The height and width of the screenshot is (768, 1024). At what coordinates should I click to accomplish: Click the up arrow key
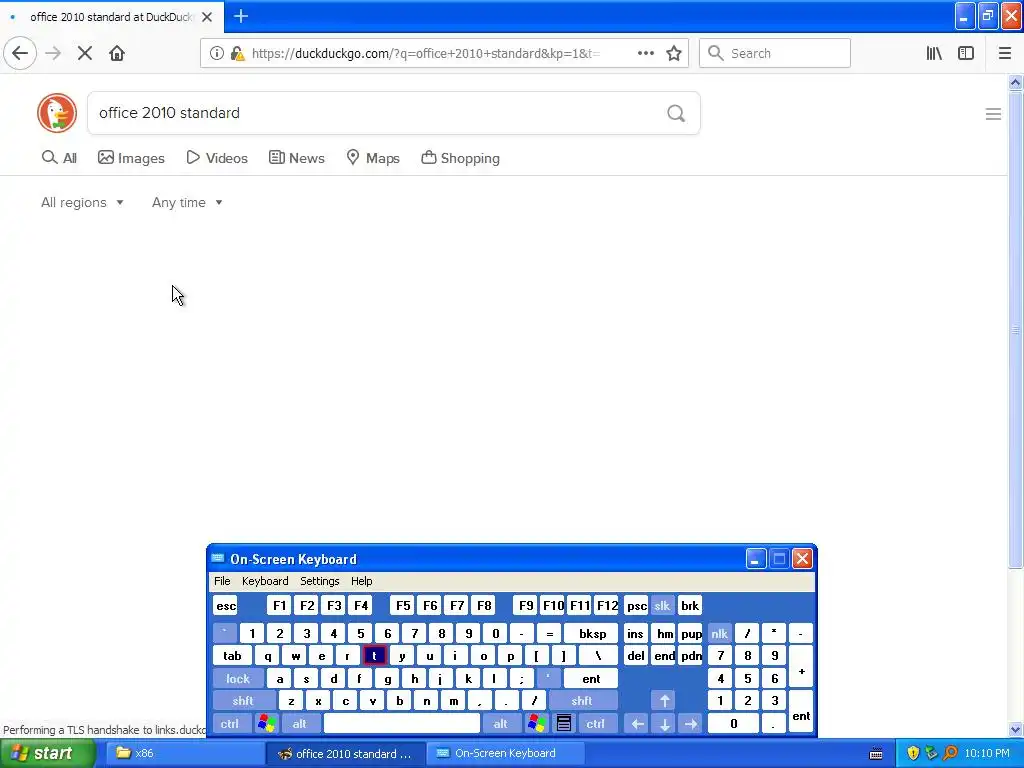pos(664,701)
